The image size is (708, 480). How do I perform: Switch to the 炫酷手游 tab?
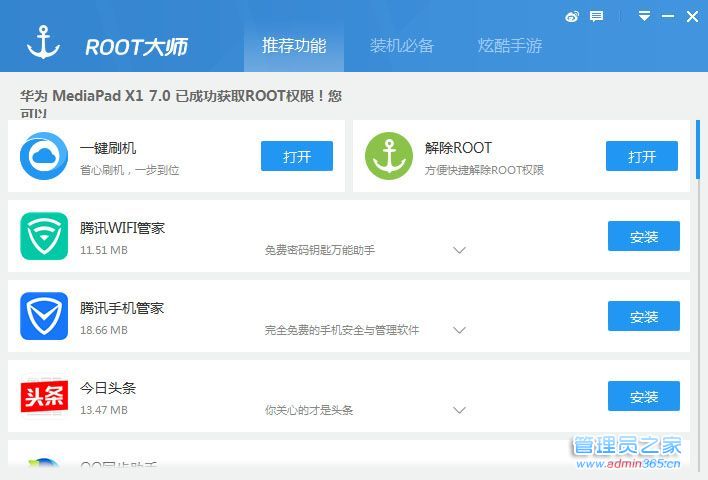click(510, 45)
